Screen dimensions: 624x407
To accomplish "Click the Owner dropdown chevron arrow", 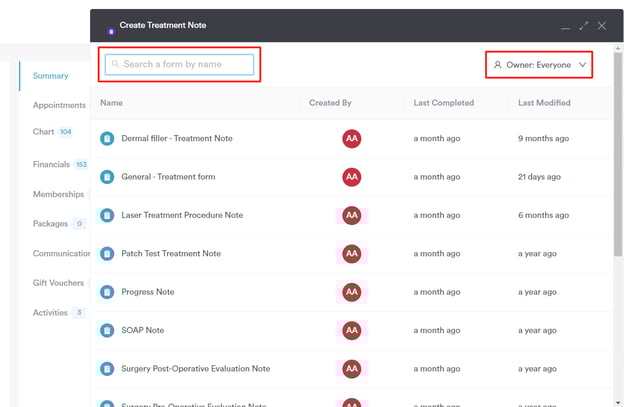I will click(x=582, y=64).
